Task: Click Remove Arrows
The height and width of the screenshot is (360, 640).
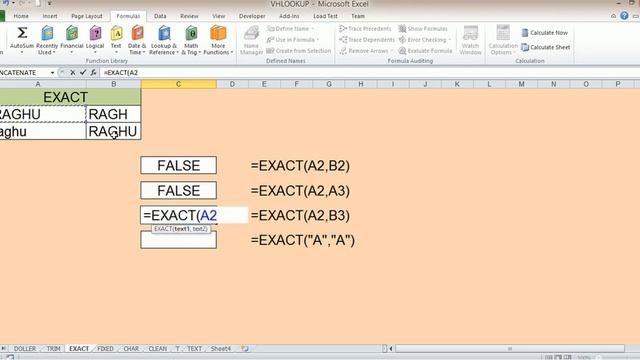Action: (366, 51)
